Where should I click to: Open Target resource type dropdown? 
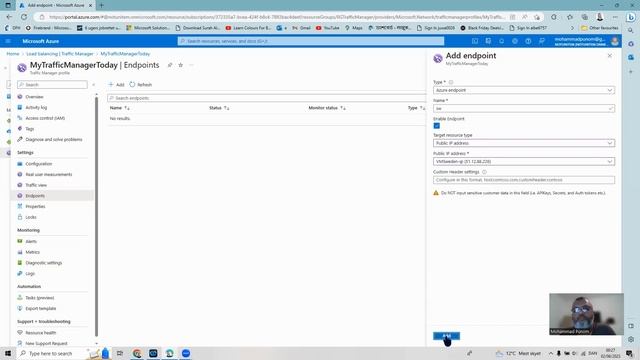tap(524, 143)
